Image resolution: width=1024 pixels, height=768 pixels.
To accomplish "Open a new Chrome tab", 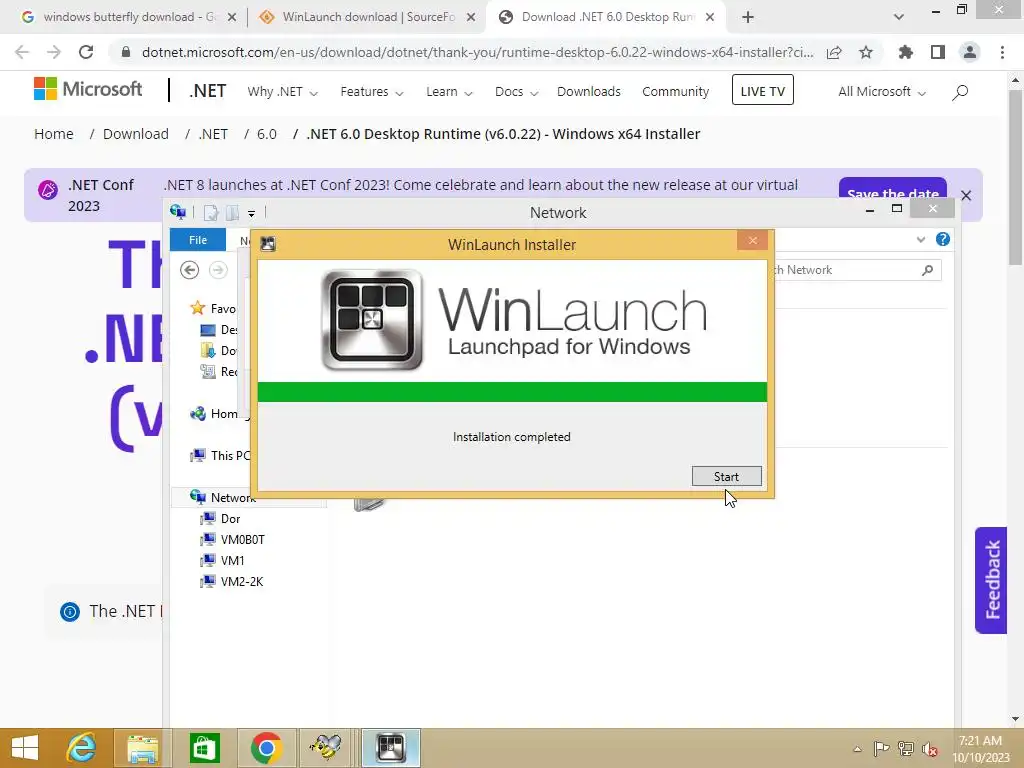I will coord(748,17).
